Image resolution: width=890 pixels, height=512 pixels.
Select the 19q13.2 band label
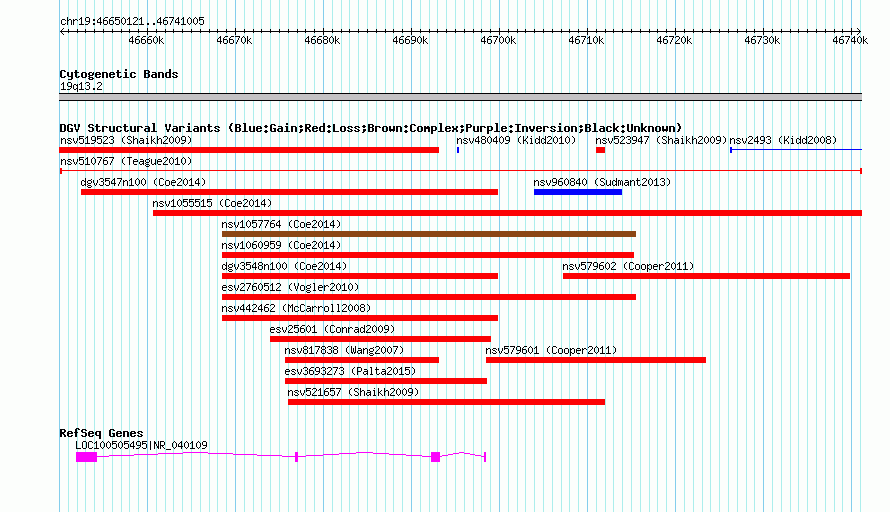pyautogui.click(x=81, y=86)
